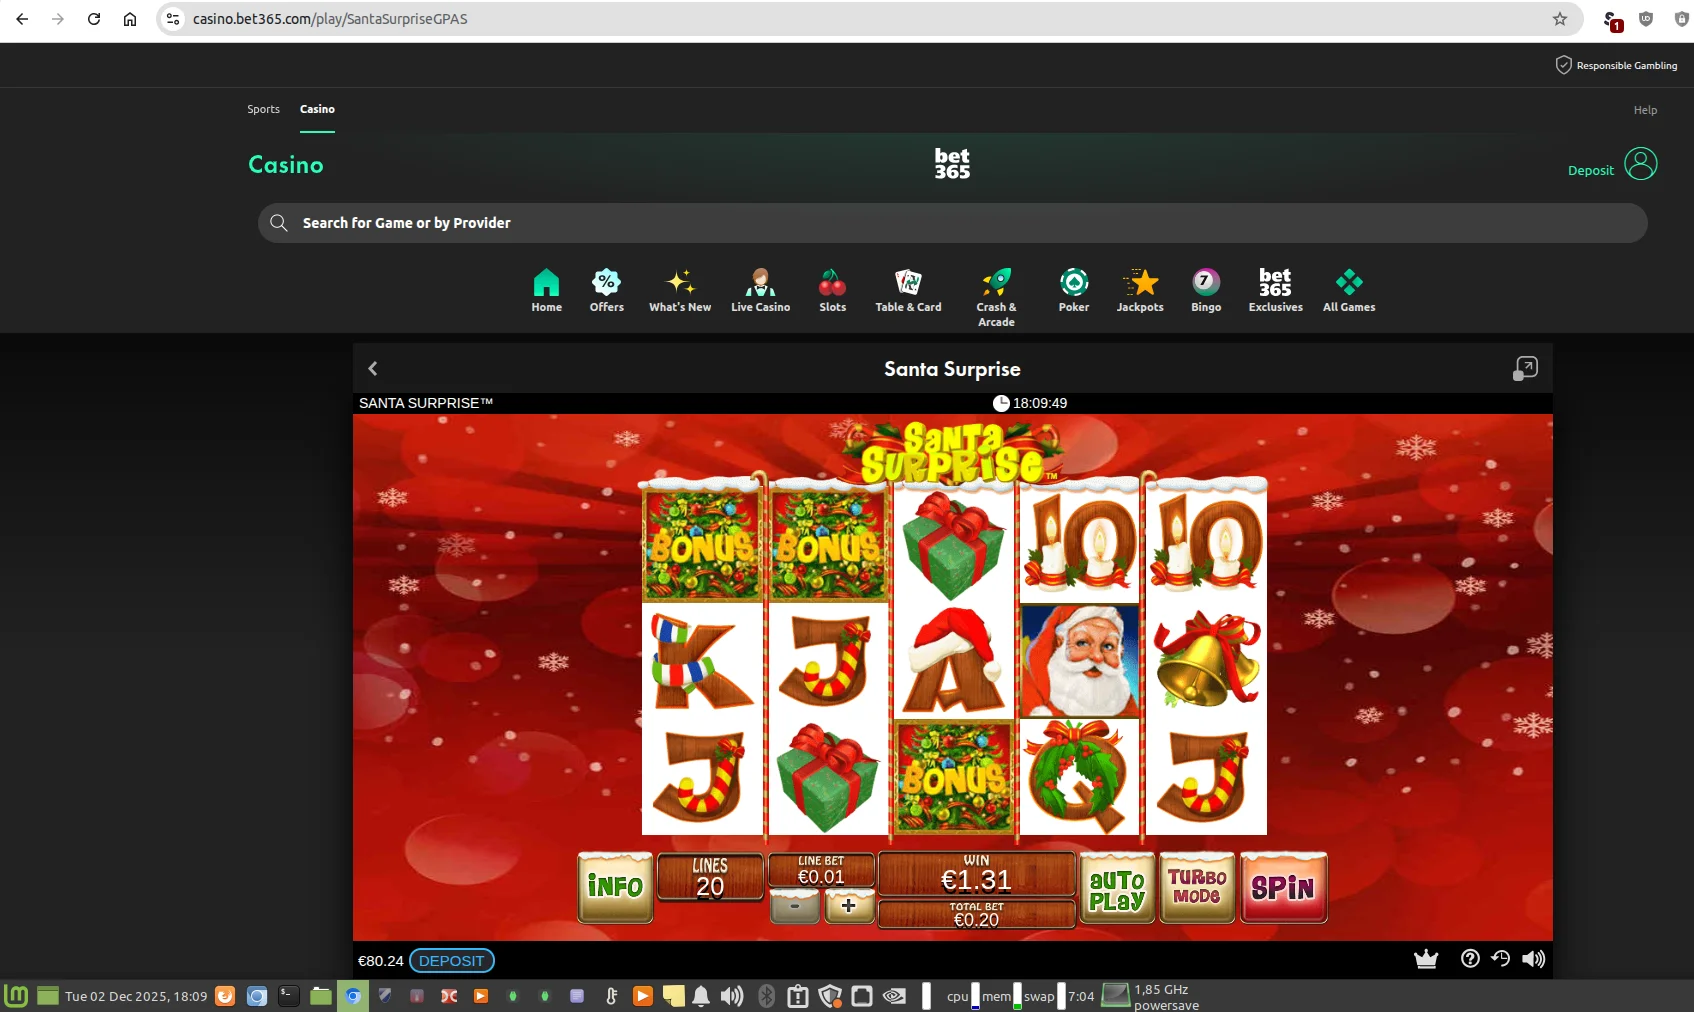Screen dimensions: 1694x1012
Task: Start Auto Play in the slot
Action: (x=1117, y=888)
